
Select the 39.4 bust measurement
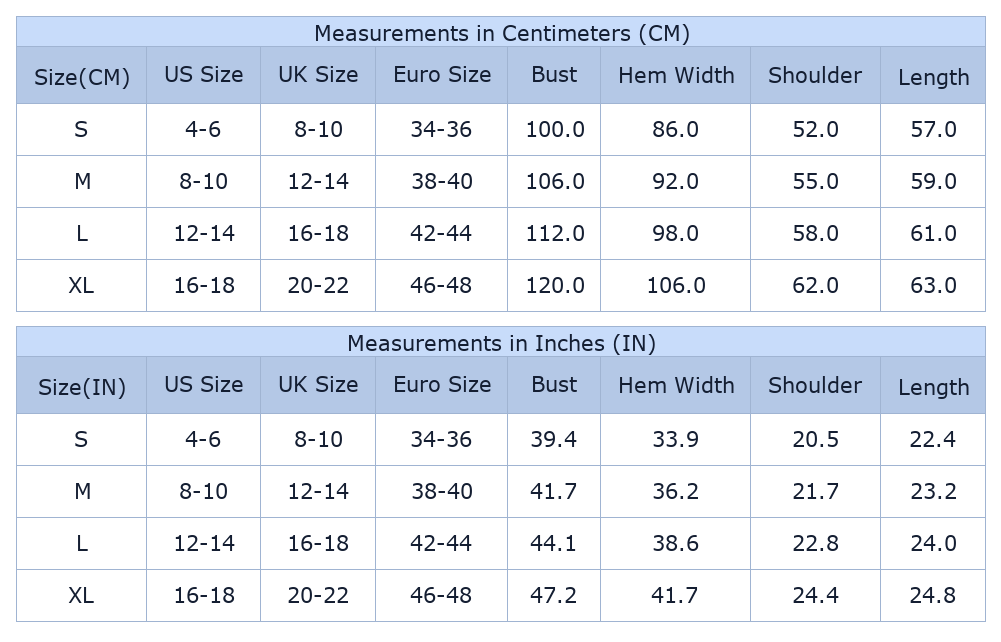(555, 440)
